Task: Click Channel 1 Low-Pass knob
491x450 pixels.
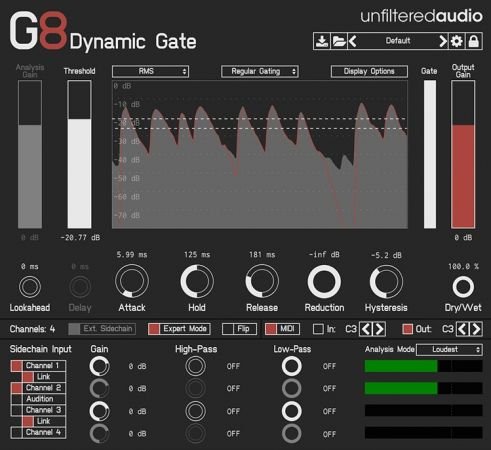Action: (x=292, y=366)
